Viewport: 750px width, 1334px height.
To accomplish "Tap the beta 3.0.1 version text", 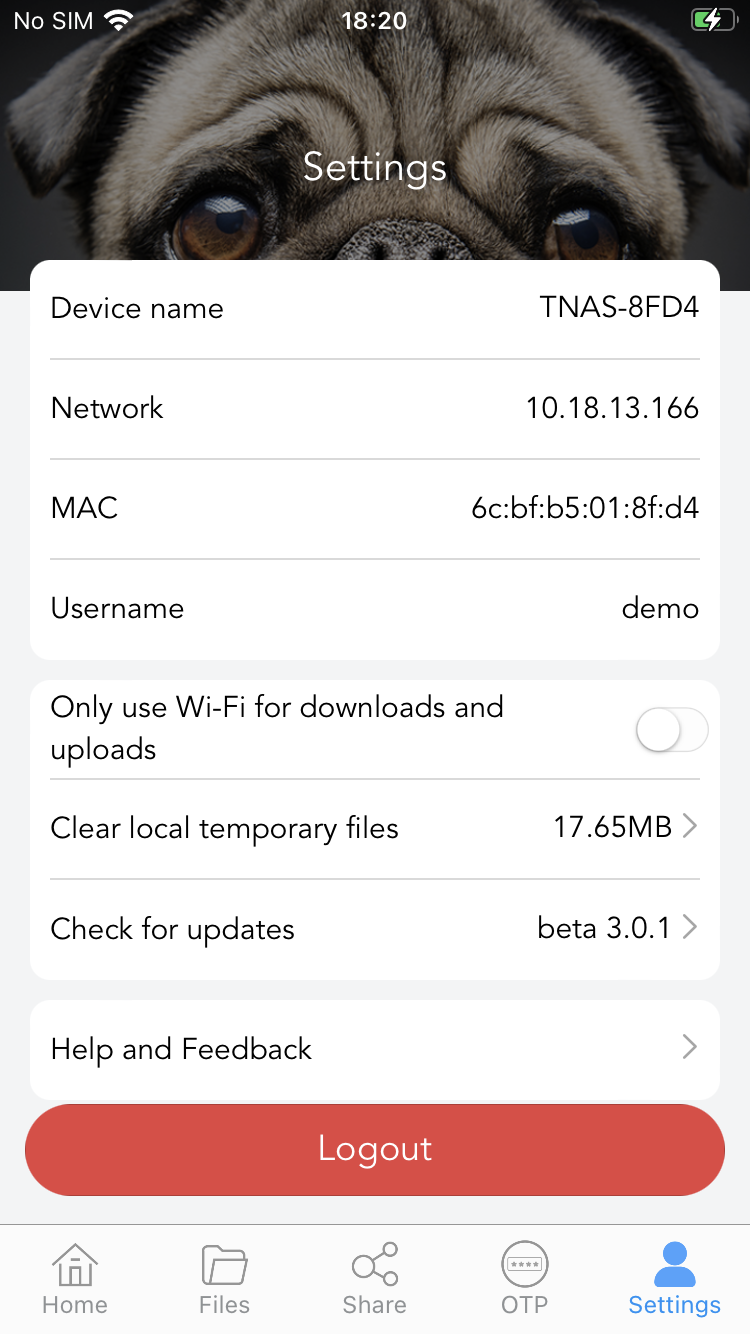I will click(603, 928).
